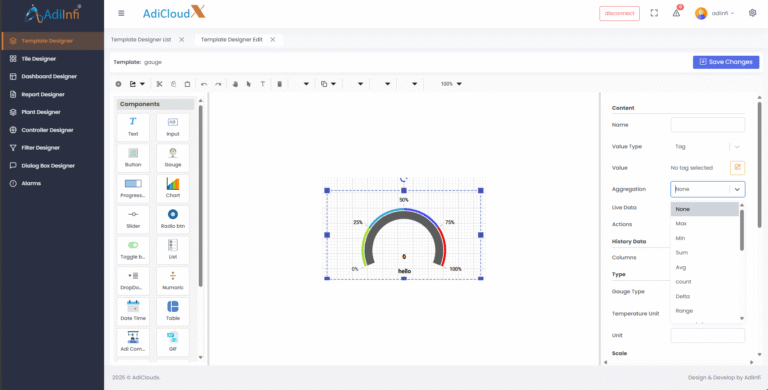Expand the 100% zoom dropdown
The width and height of the screenshot is (768, 390).
click(x=451, y=84)
